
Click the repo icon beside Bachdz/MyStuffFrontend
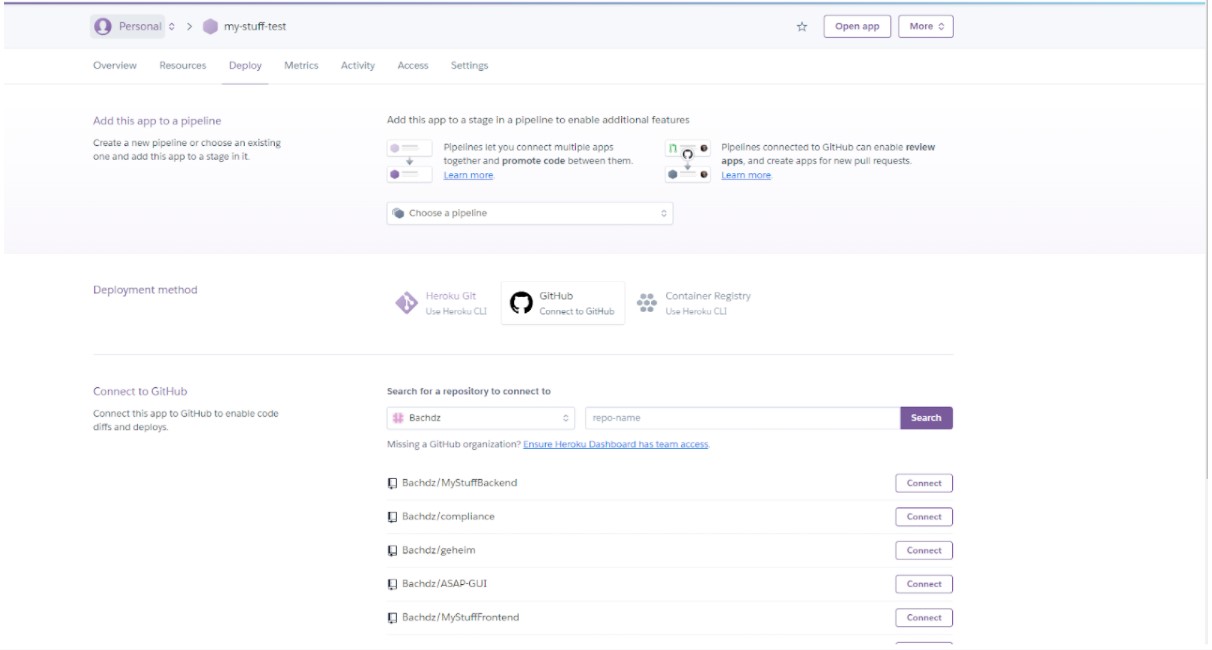pos(392,618)
